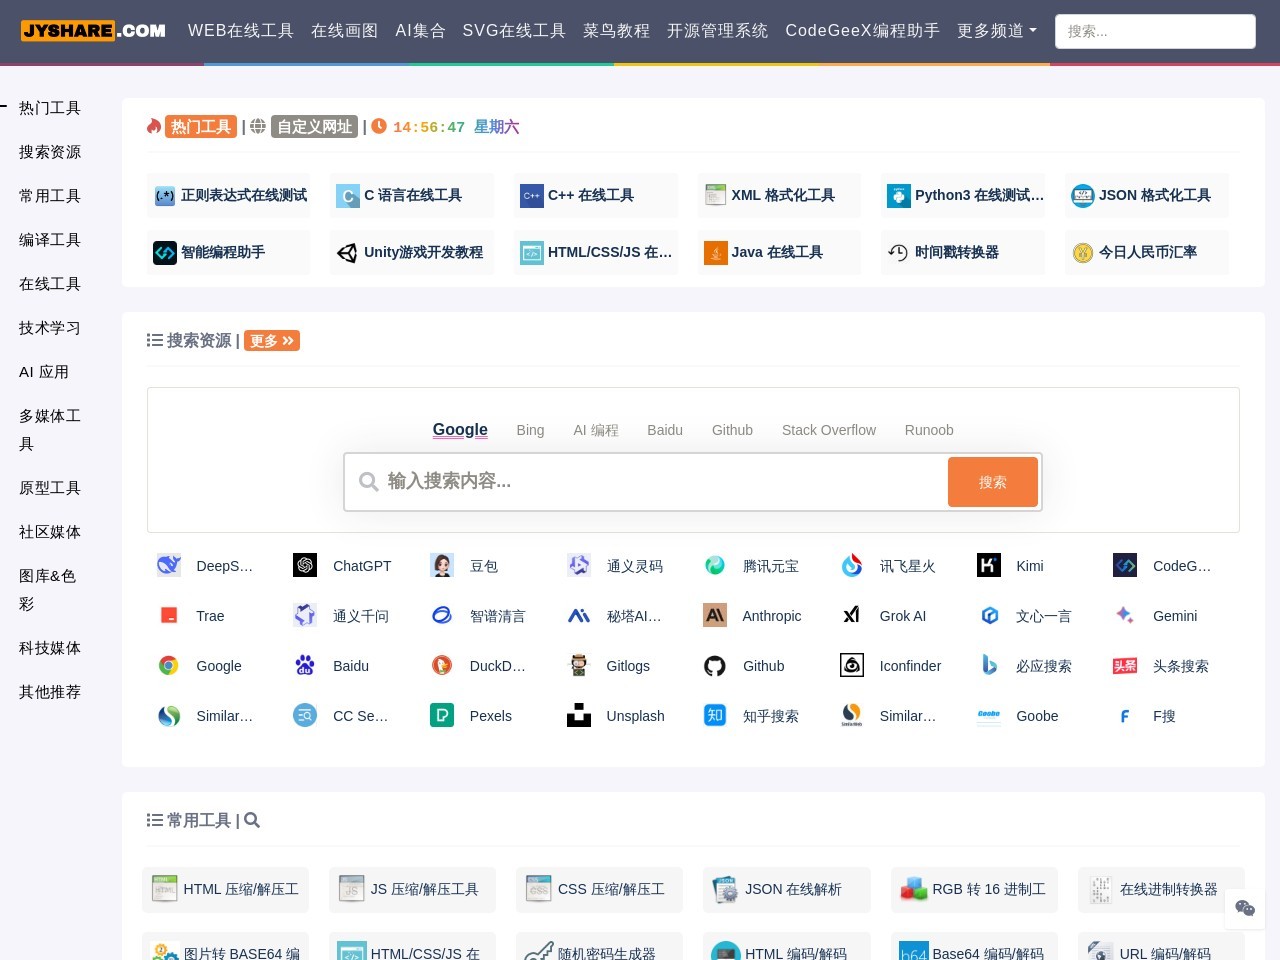Open ChatGPT via its icon
This screenshot has width=1280, height=960.
coord(305,565)
